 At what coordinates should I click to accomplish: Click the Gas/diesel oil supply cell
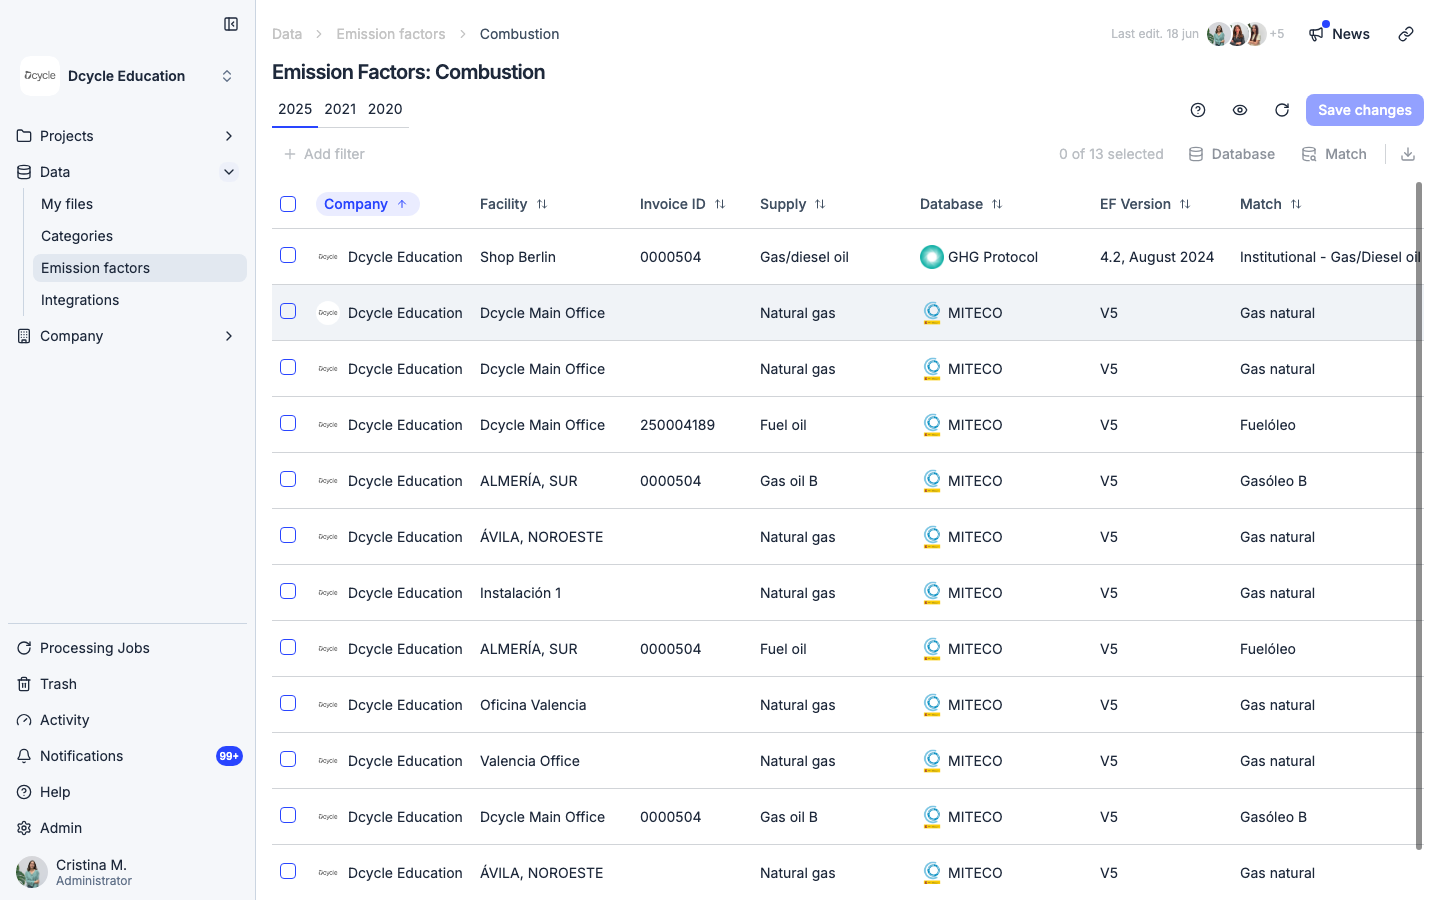(804, 257)
